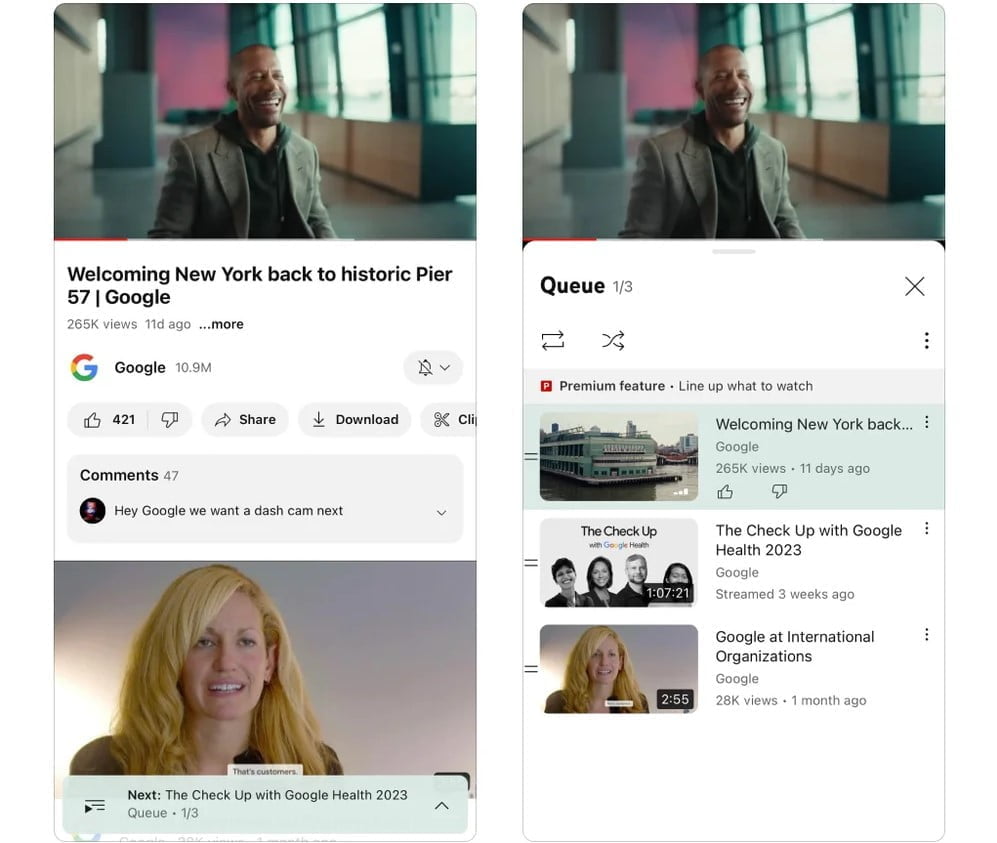The image size is (997, 843).
Task: Download the video
Action: 355,420
